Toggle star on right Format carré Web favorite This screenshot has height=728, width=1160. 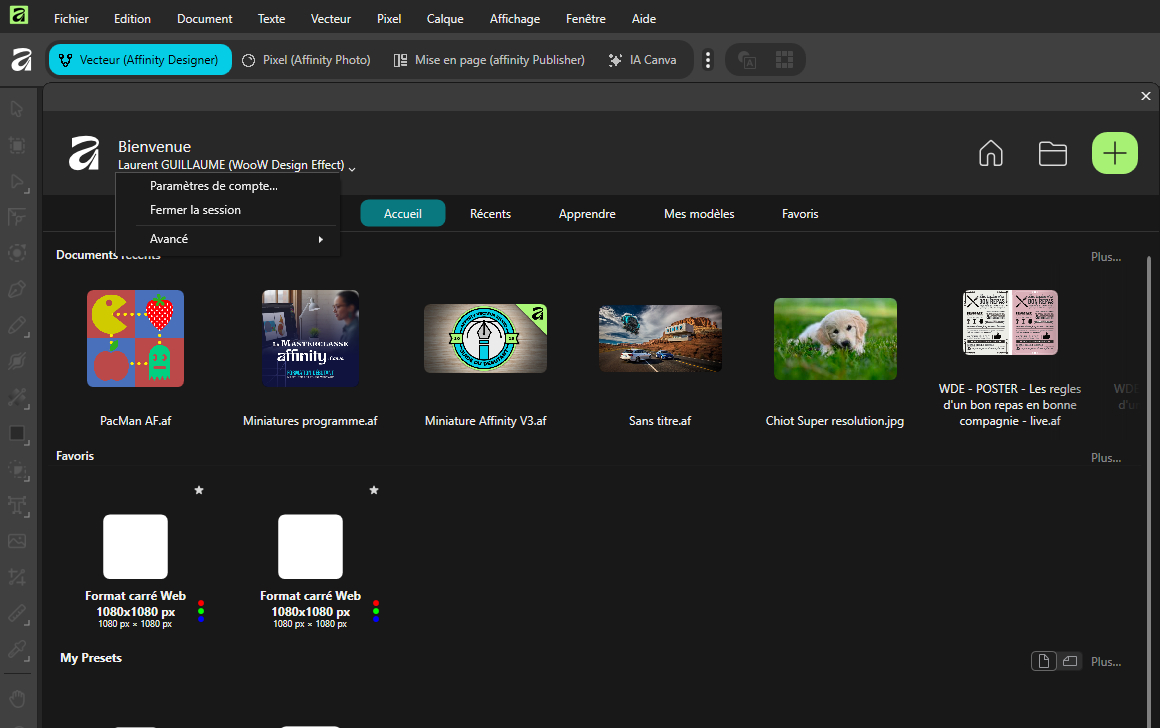pyautogui.click(x=374, y=490)
